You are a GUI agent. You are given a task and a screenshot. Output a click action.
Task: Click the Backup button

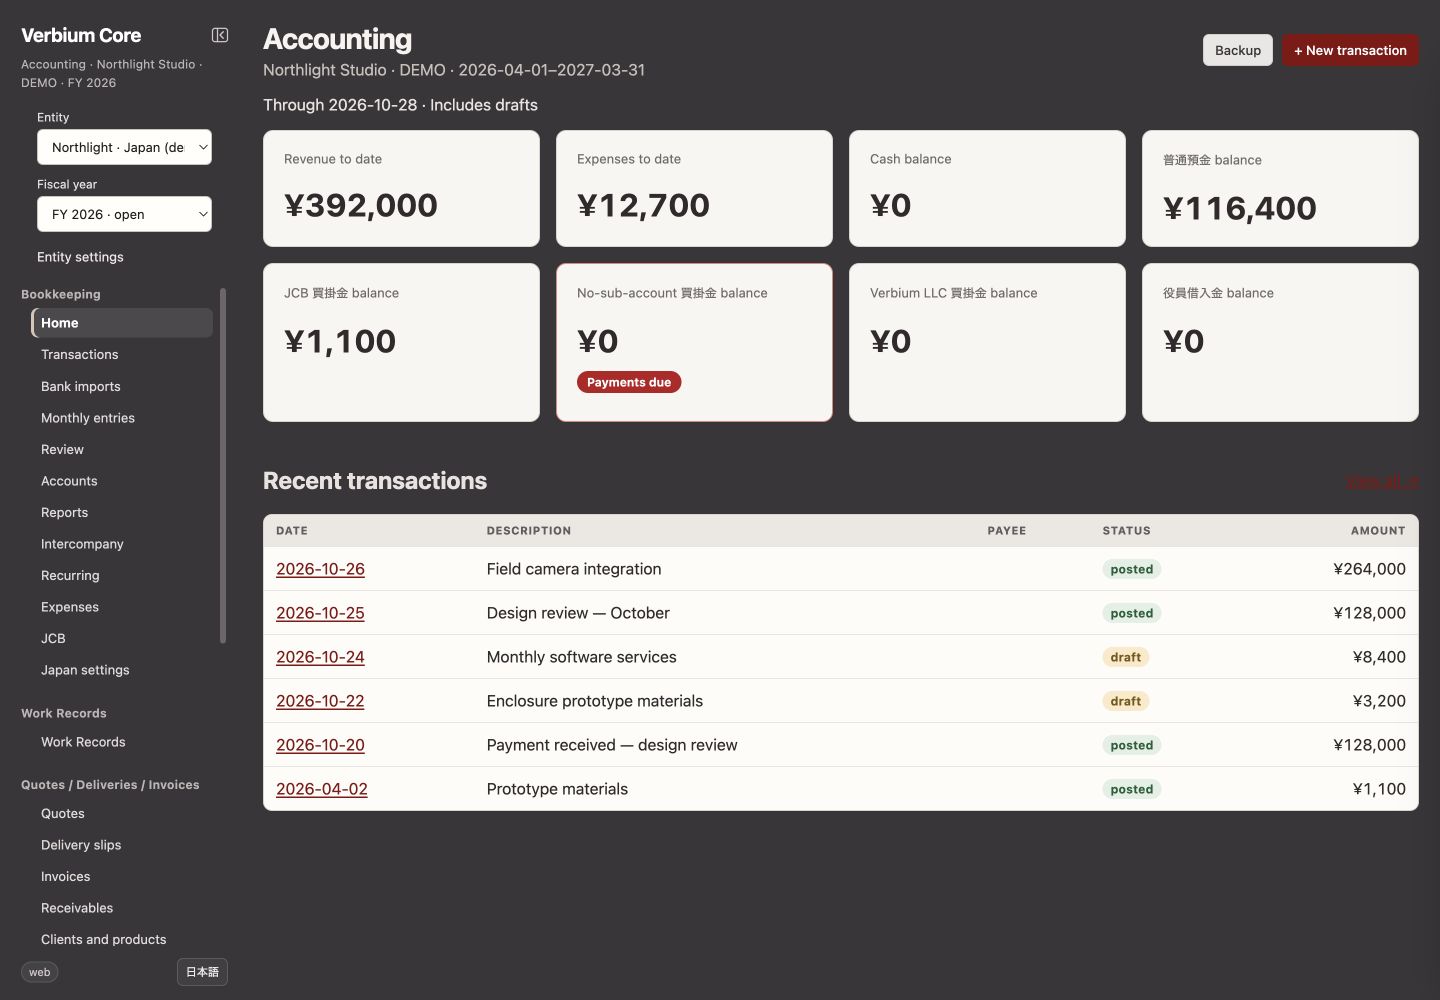pyautogui.click(x=1238, y=50)
